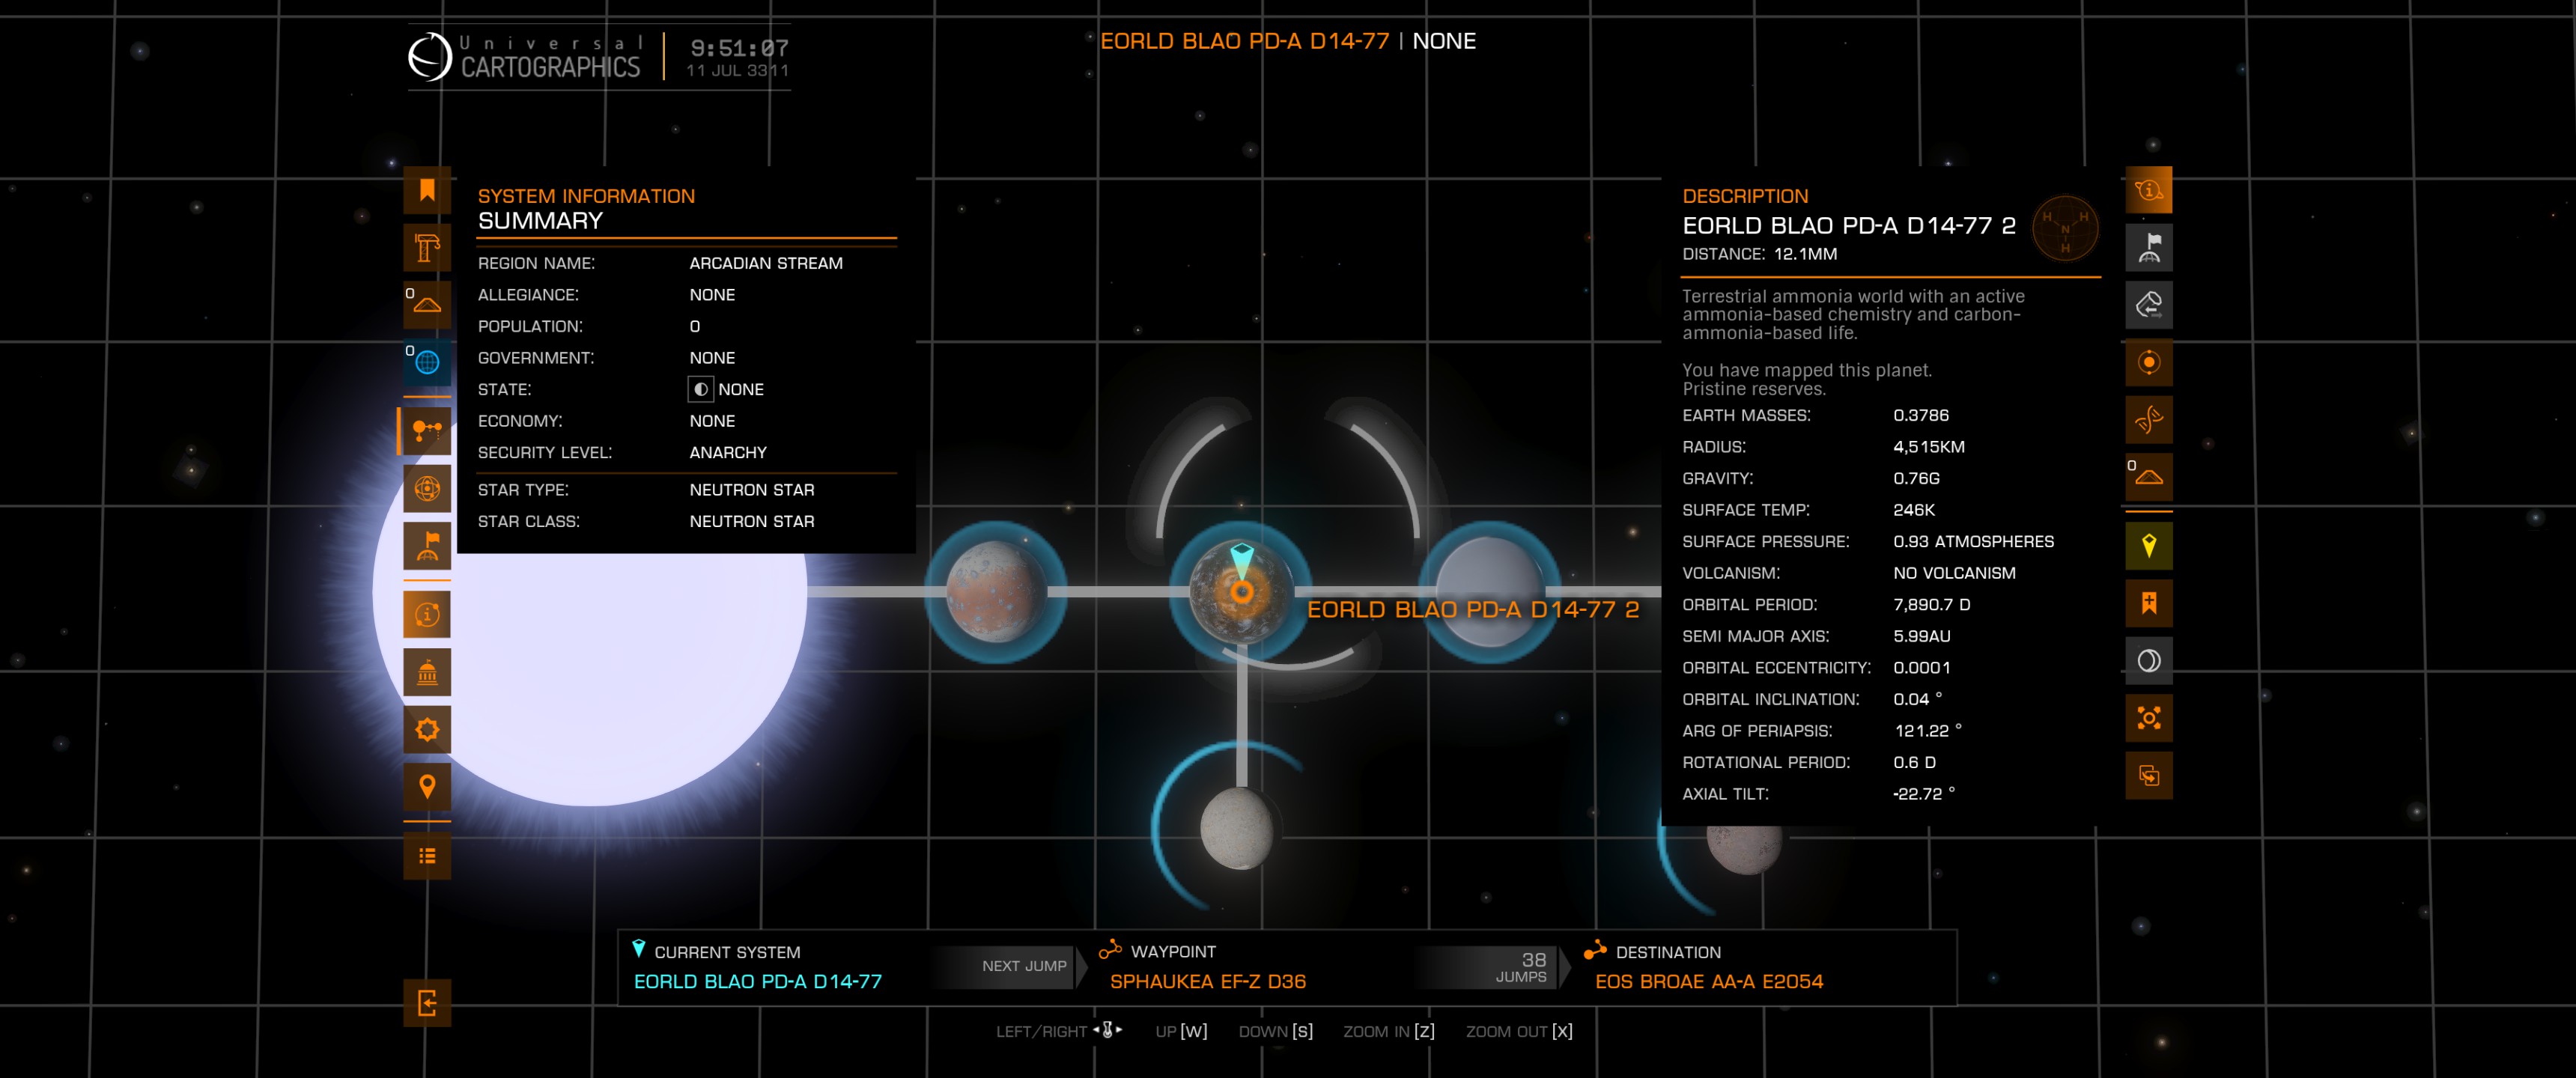Open the government building factions icon
The image size is (2576, 1078).
point(427,672)
